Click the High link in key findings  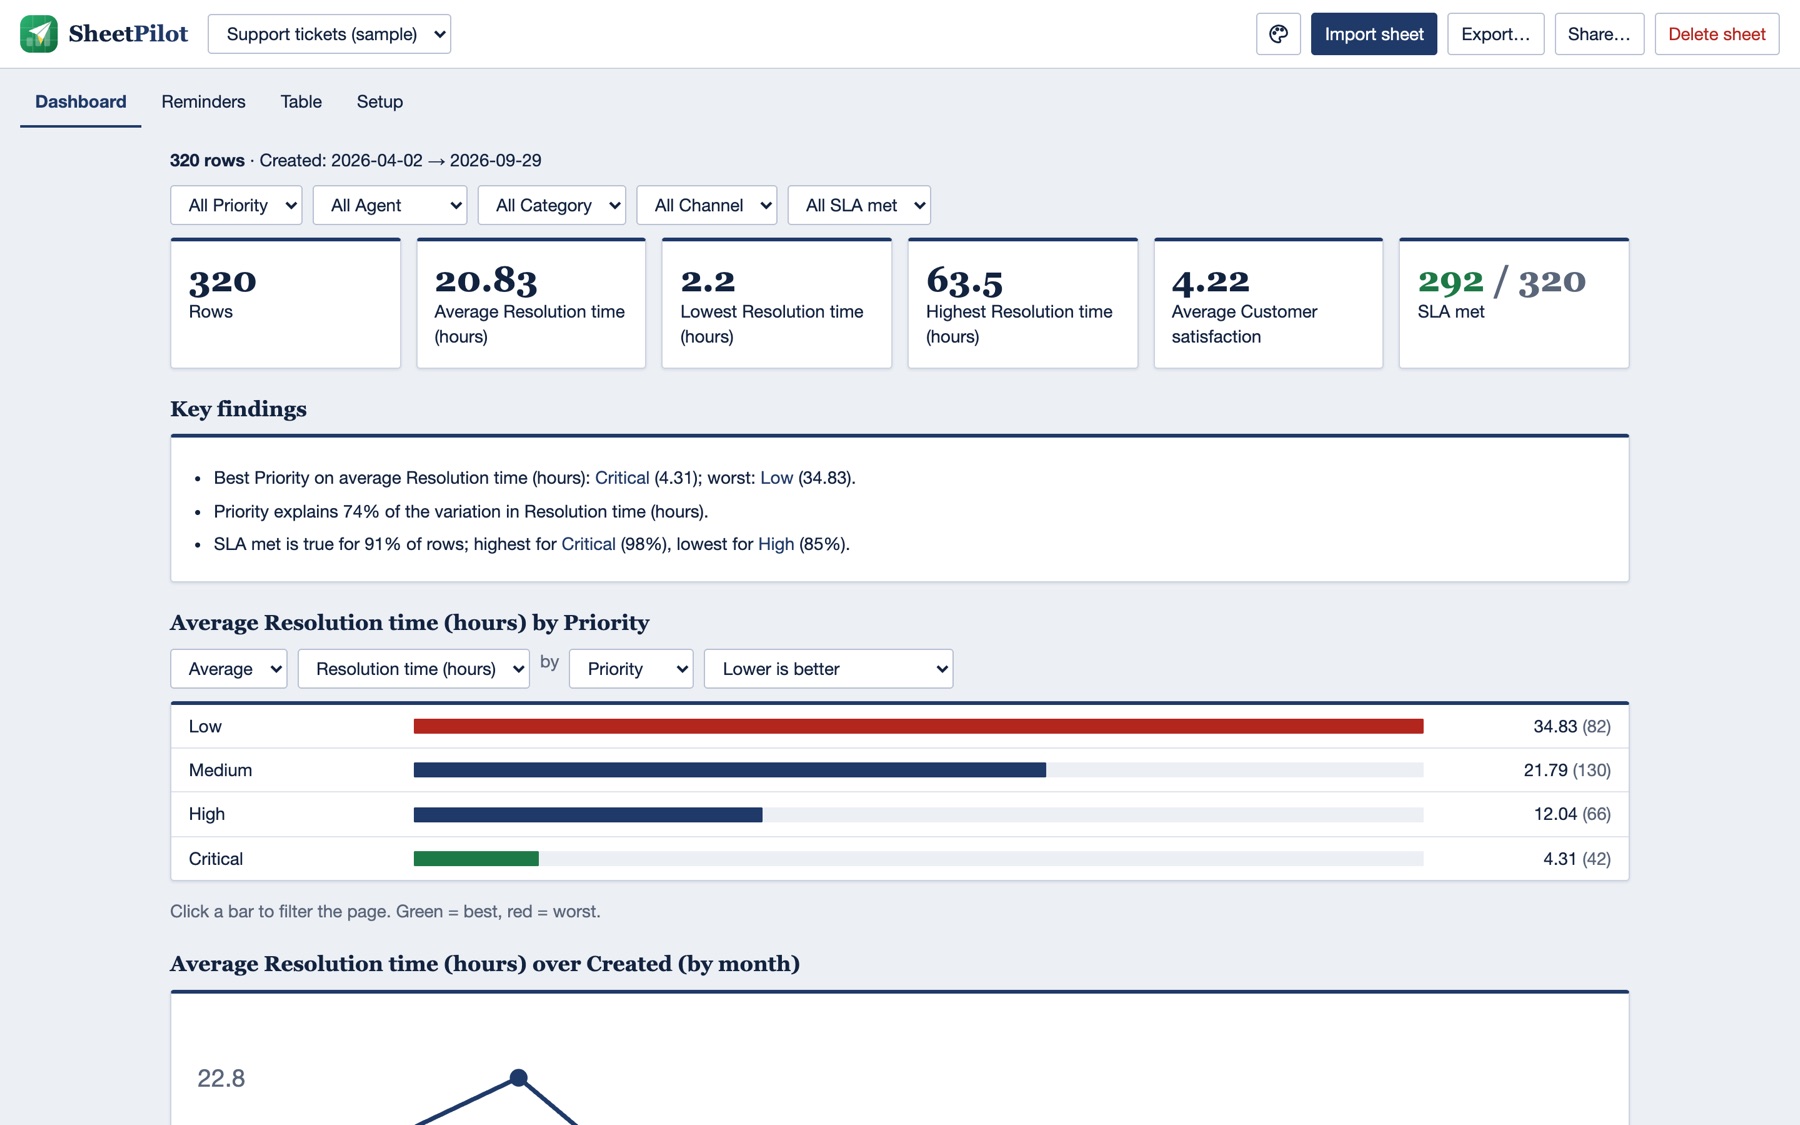pos(776,544)
